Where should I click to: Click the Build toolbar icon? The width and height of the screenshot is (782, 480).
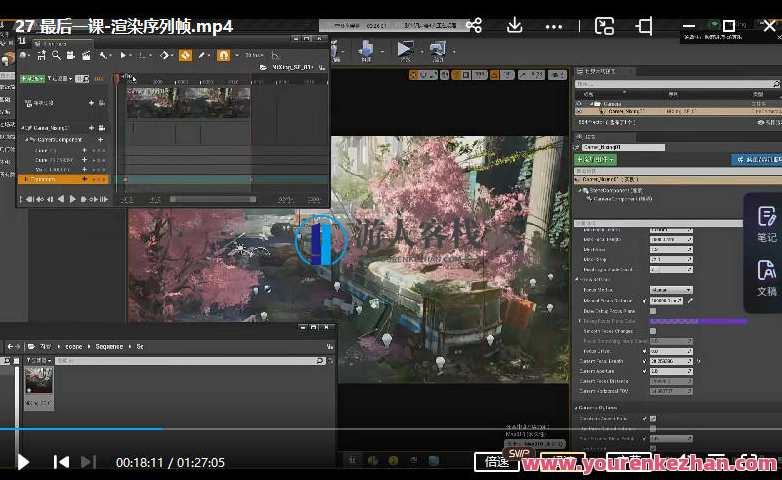(x=366, y=51)
